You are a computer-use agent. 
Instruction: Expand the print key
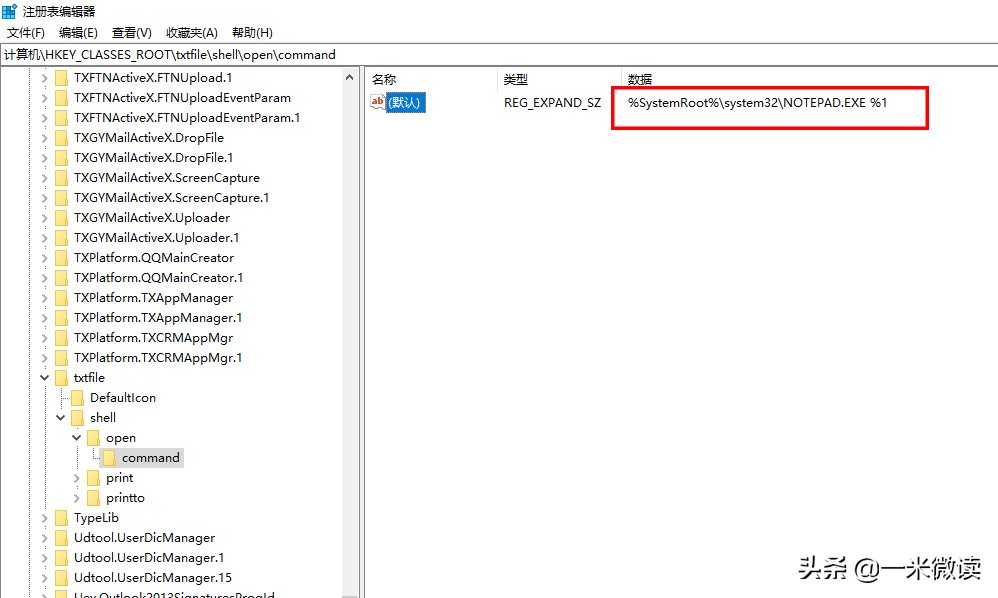click(76, 478)
